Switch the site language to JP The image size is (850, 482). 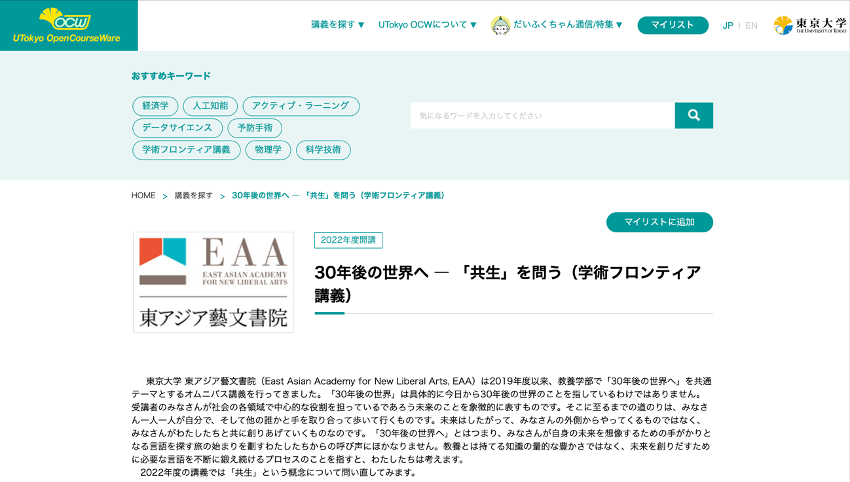727,25
